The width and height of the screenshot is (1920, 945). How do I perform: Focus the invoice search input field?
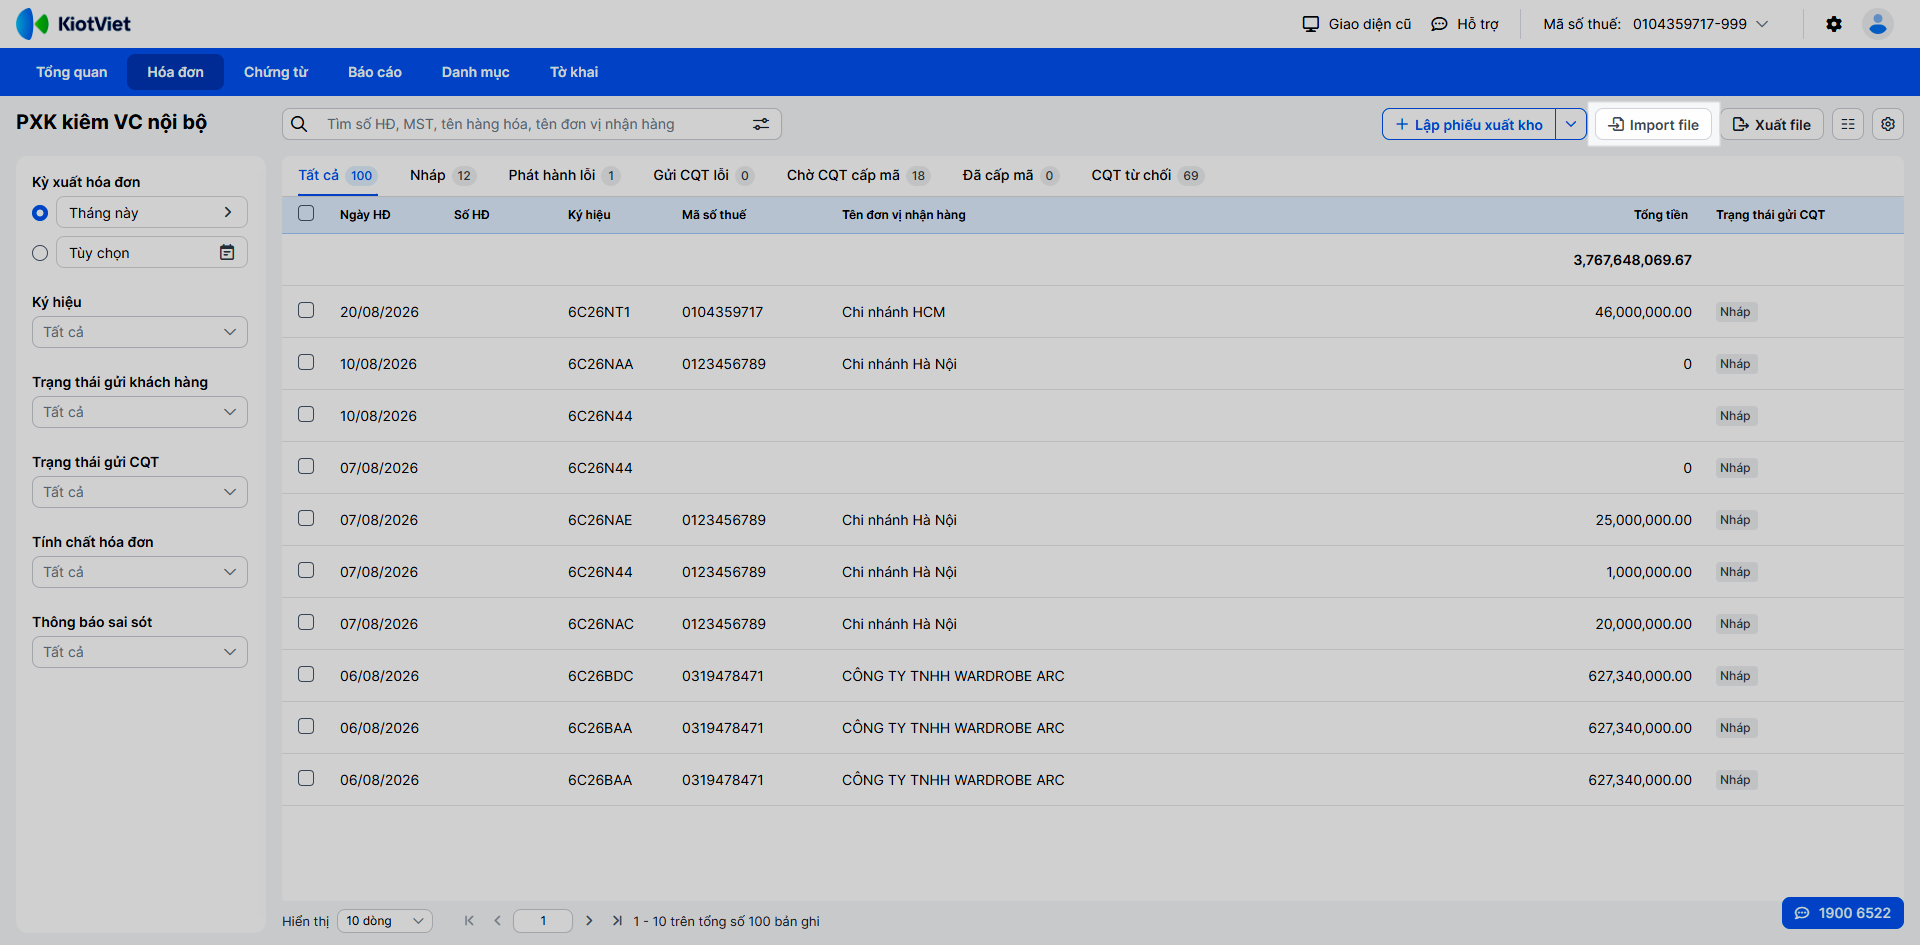532,124
